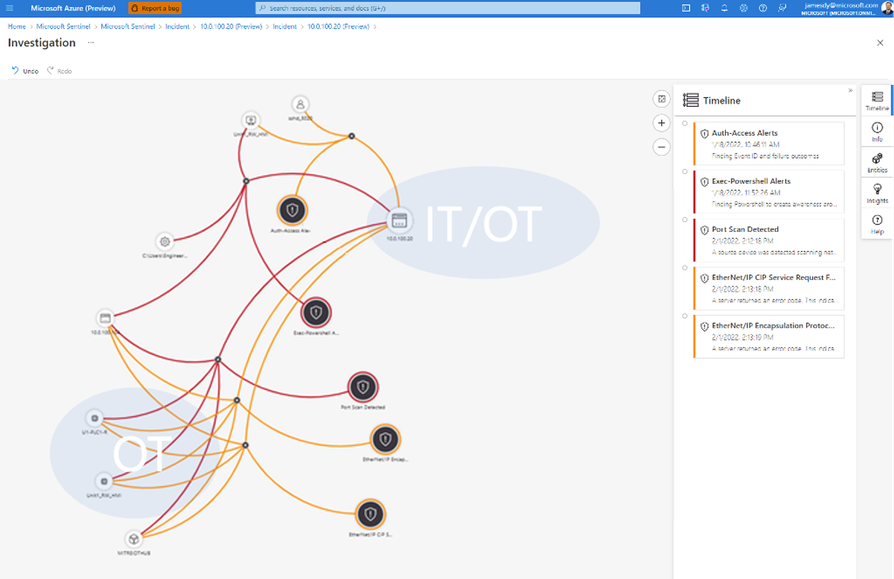Select the IP node linked to the OT devices

[x=105, y=318]
